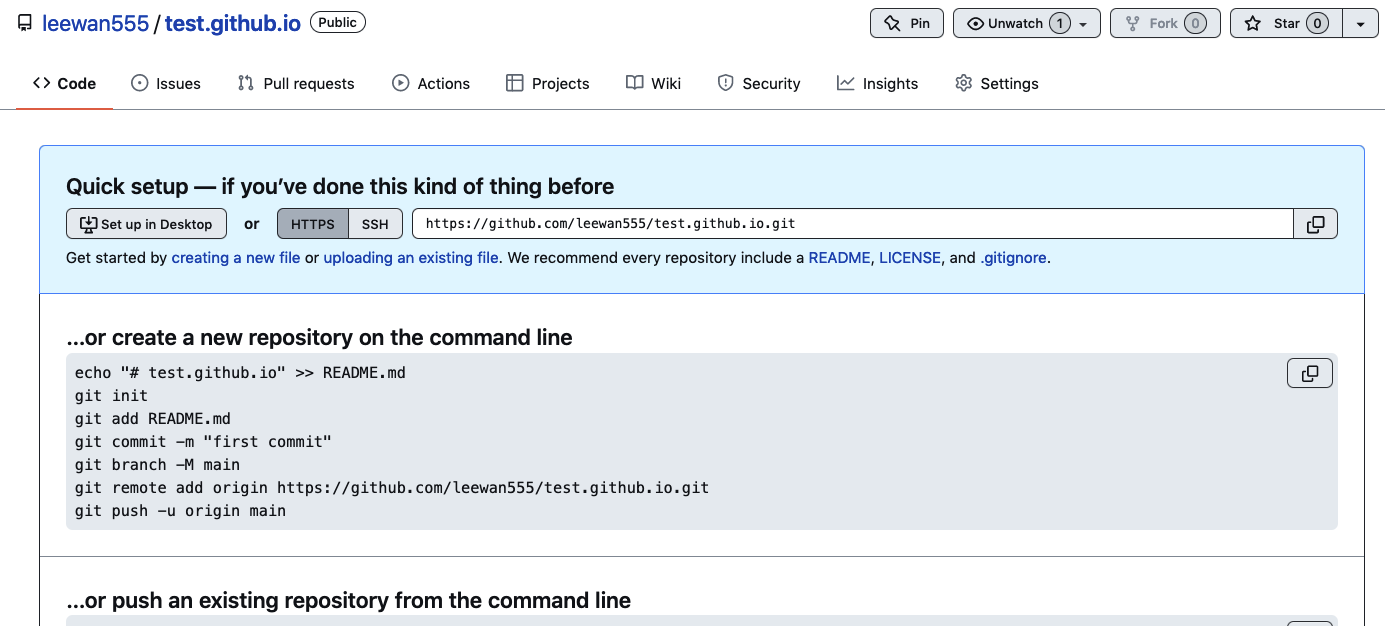Open the repository Settings tab
Viewport: 1385px width, 626px height.
[997, 84]
